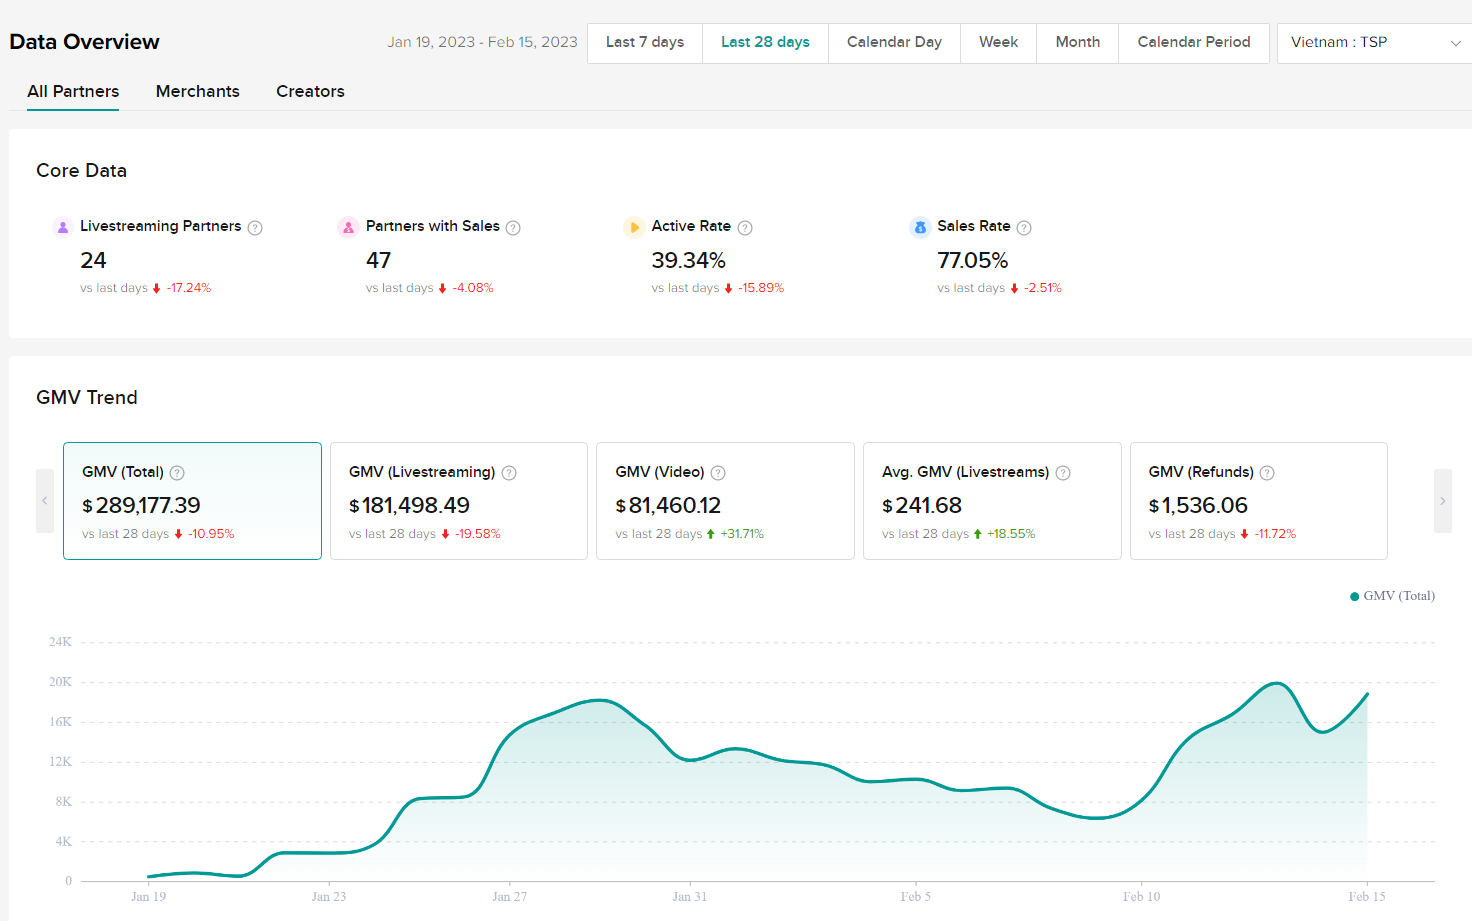This screenshot has height=921, width=1472.
Task: Select the GMV (Video) metric card
Action: (725, 501)
